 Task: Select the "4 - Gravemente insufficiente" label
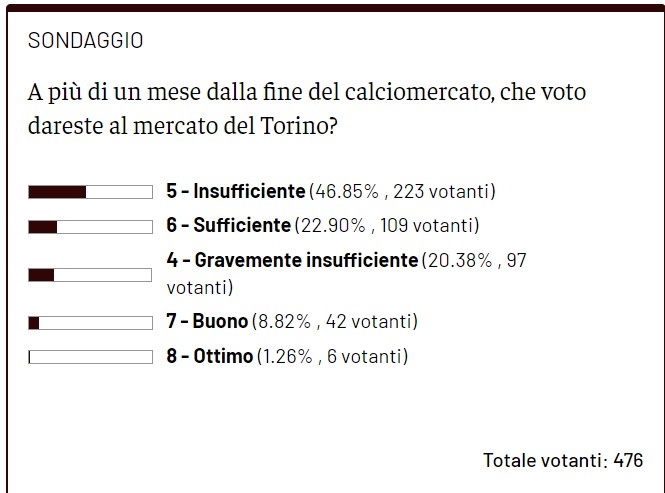click(x=292, y=260)
